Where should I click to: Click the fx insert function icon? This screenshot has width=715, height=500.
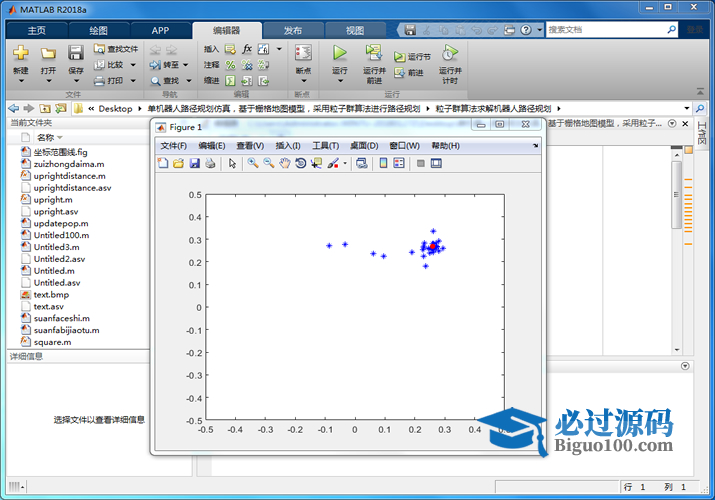247,49
